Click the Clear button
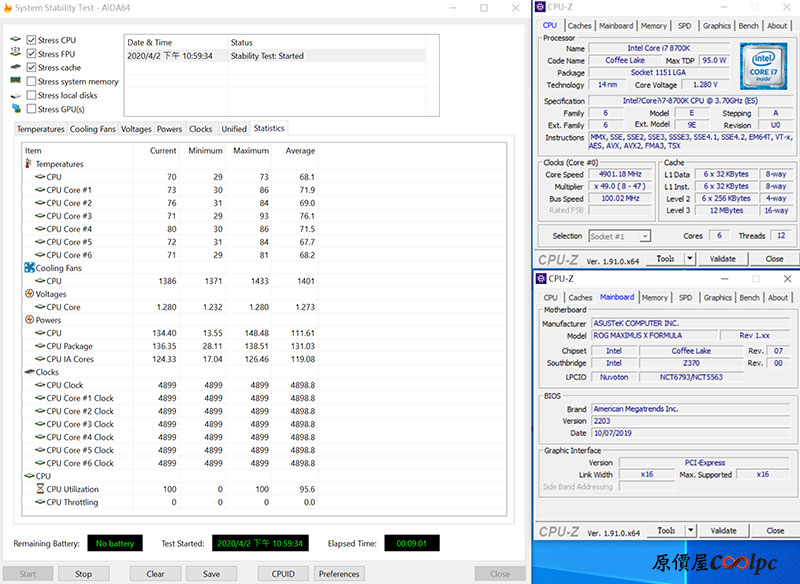The width and height of the screenshot is (800, 584). [155, 574]
